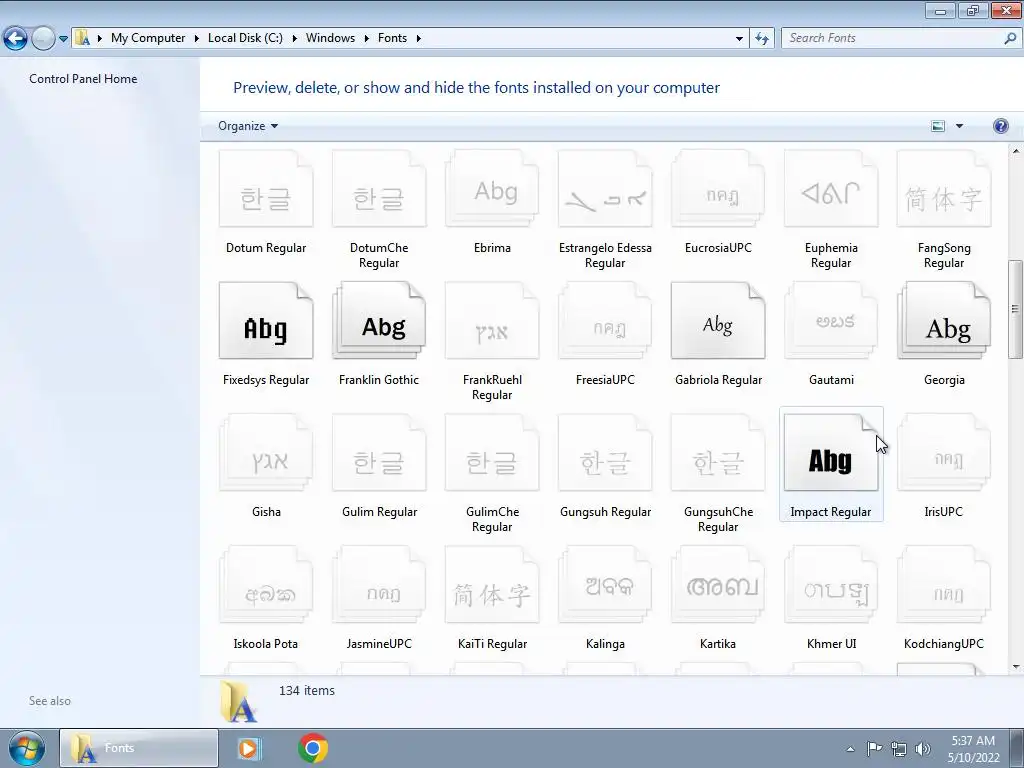Image resolution: width=1024 pixels, height=768 pixels.
Task: Open the view options dropdown arrow
Action: 959,126
